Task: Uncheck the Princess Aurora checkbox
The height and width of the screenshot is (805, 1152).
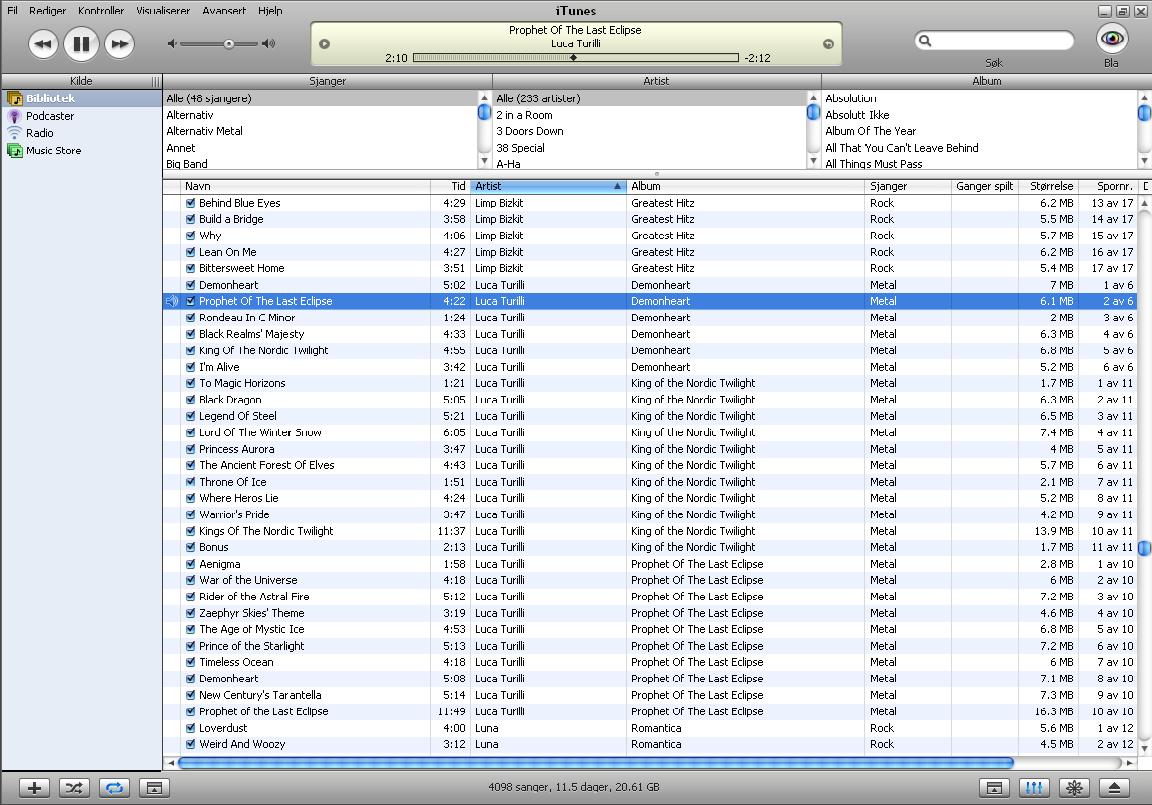Action: pyautogui.click(x=190, y=449)
